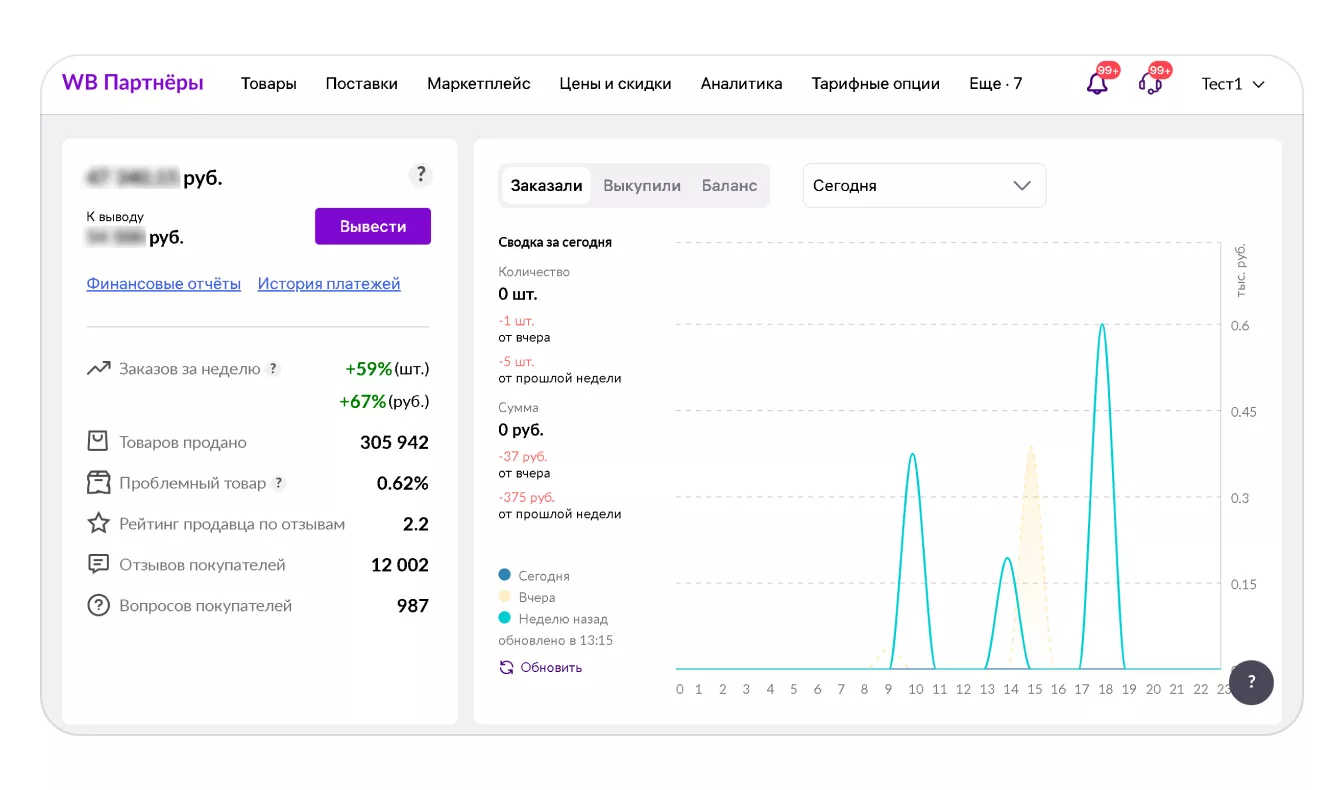Click the seller rating value 2.2
Image resolution: width=1344 pixels, height=790 pixels.
[416, 524]
